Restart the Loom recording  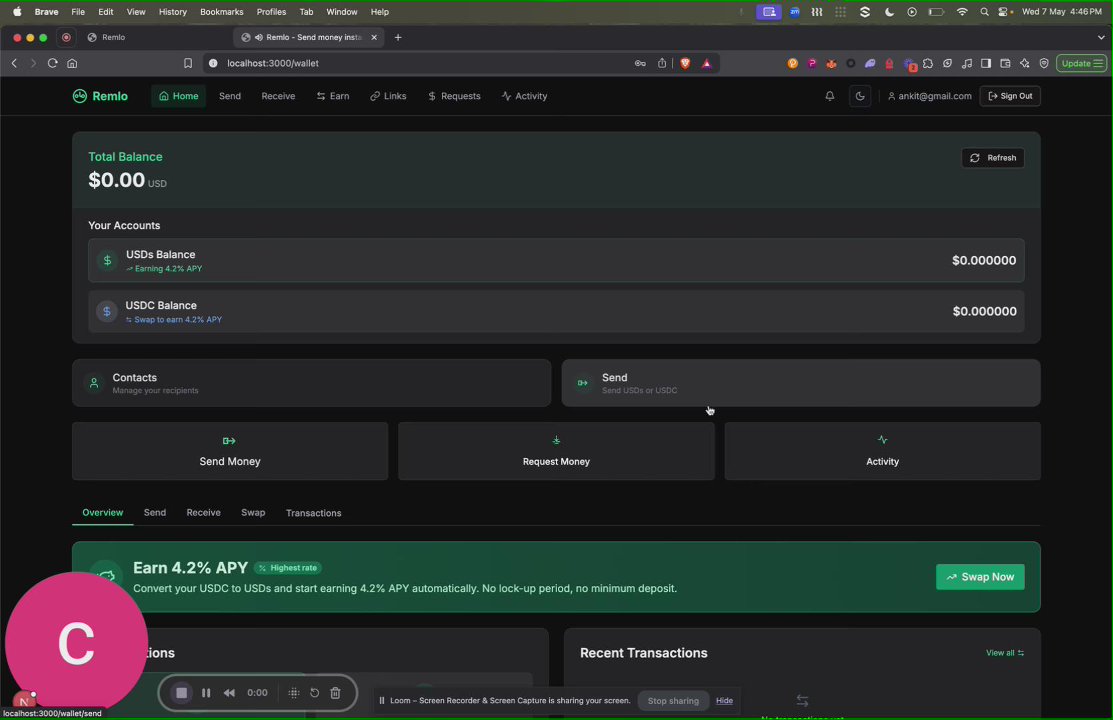tap(314, 693)
